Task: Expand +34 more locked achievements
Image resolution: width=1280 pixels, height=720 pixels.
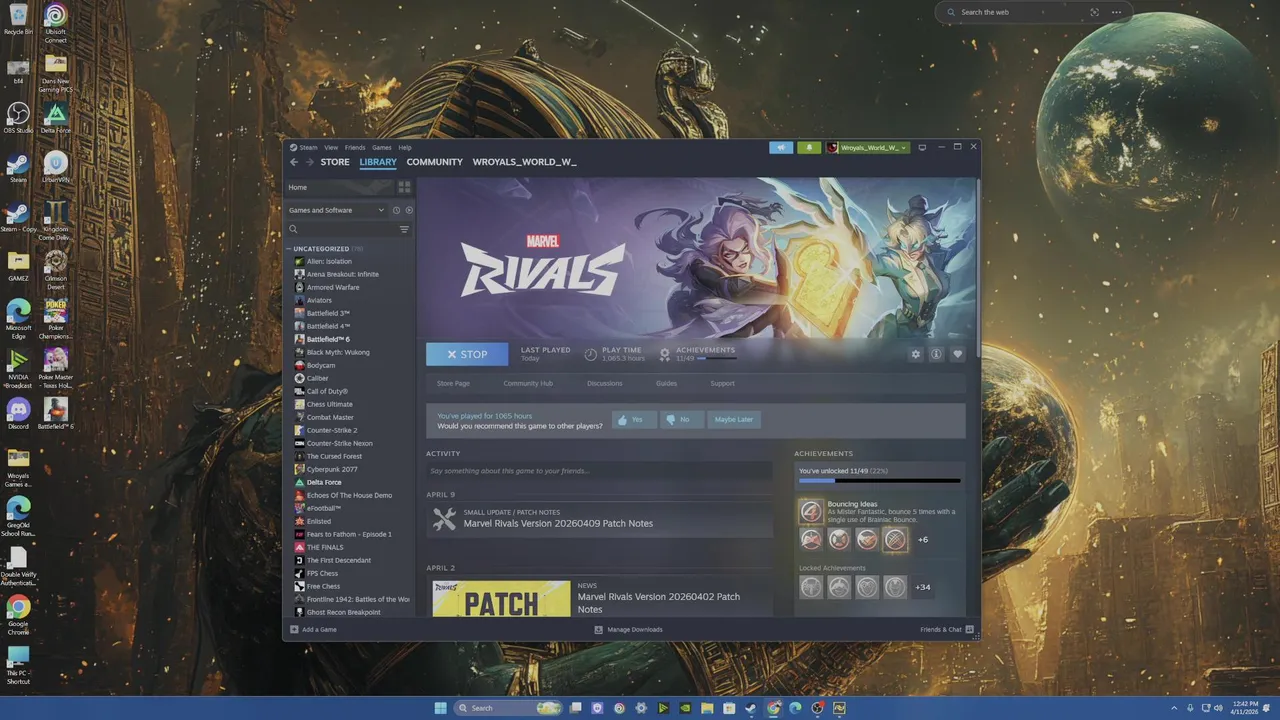Action: [x=923, y=587]
